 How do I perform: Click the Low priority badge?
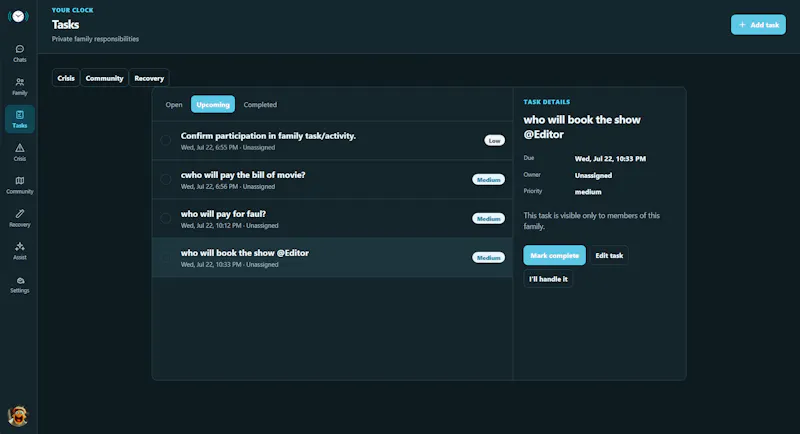494,140
